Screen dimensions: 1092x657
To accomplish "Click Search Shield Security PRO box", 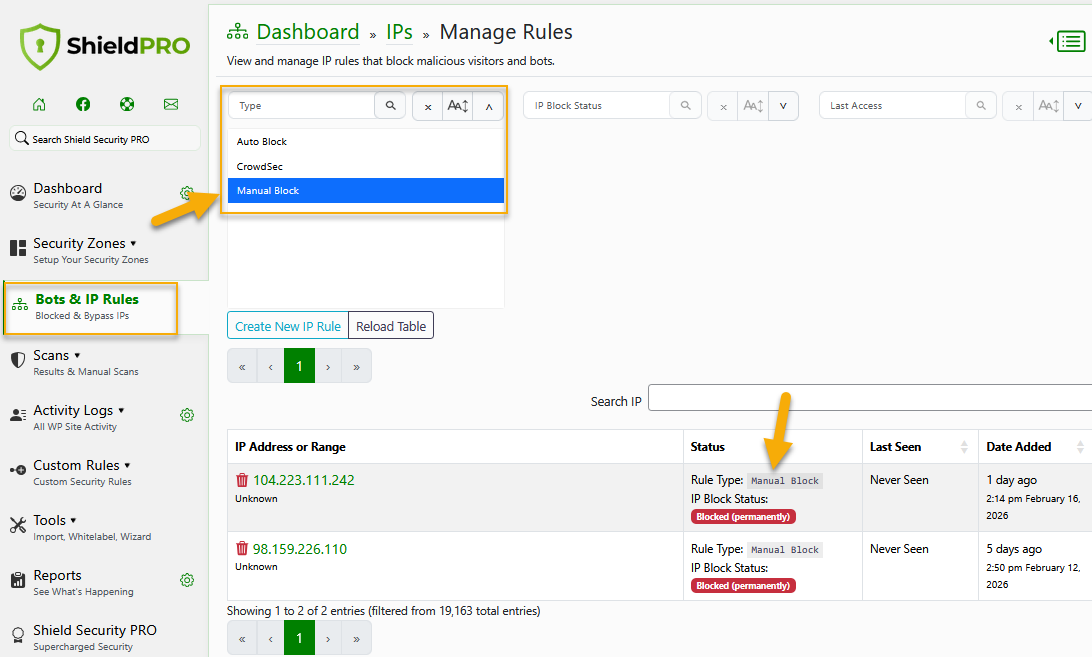I will (105, 139).
